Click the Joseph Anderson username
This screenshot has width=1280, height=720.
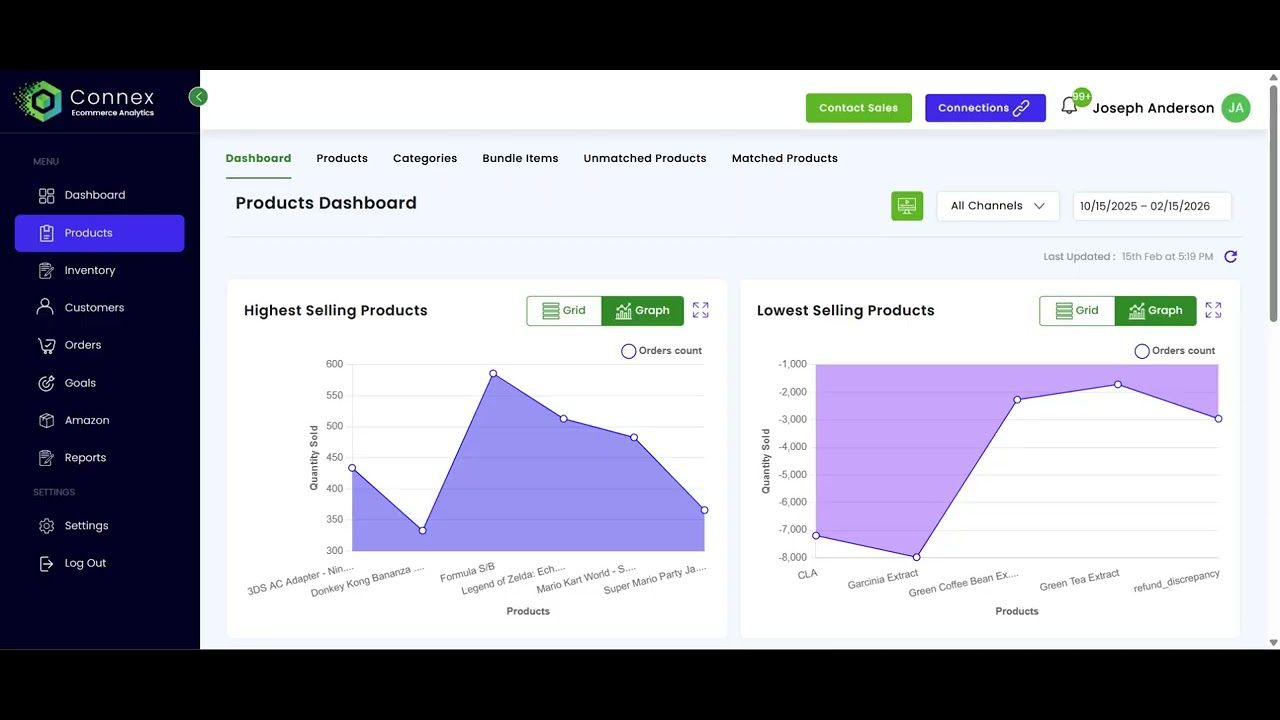(x=1153, y=108)
